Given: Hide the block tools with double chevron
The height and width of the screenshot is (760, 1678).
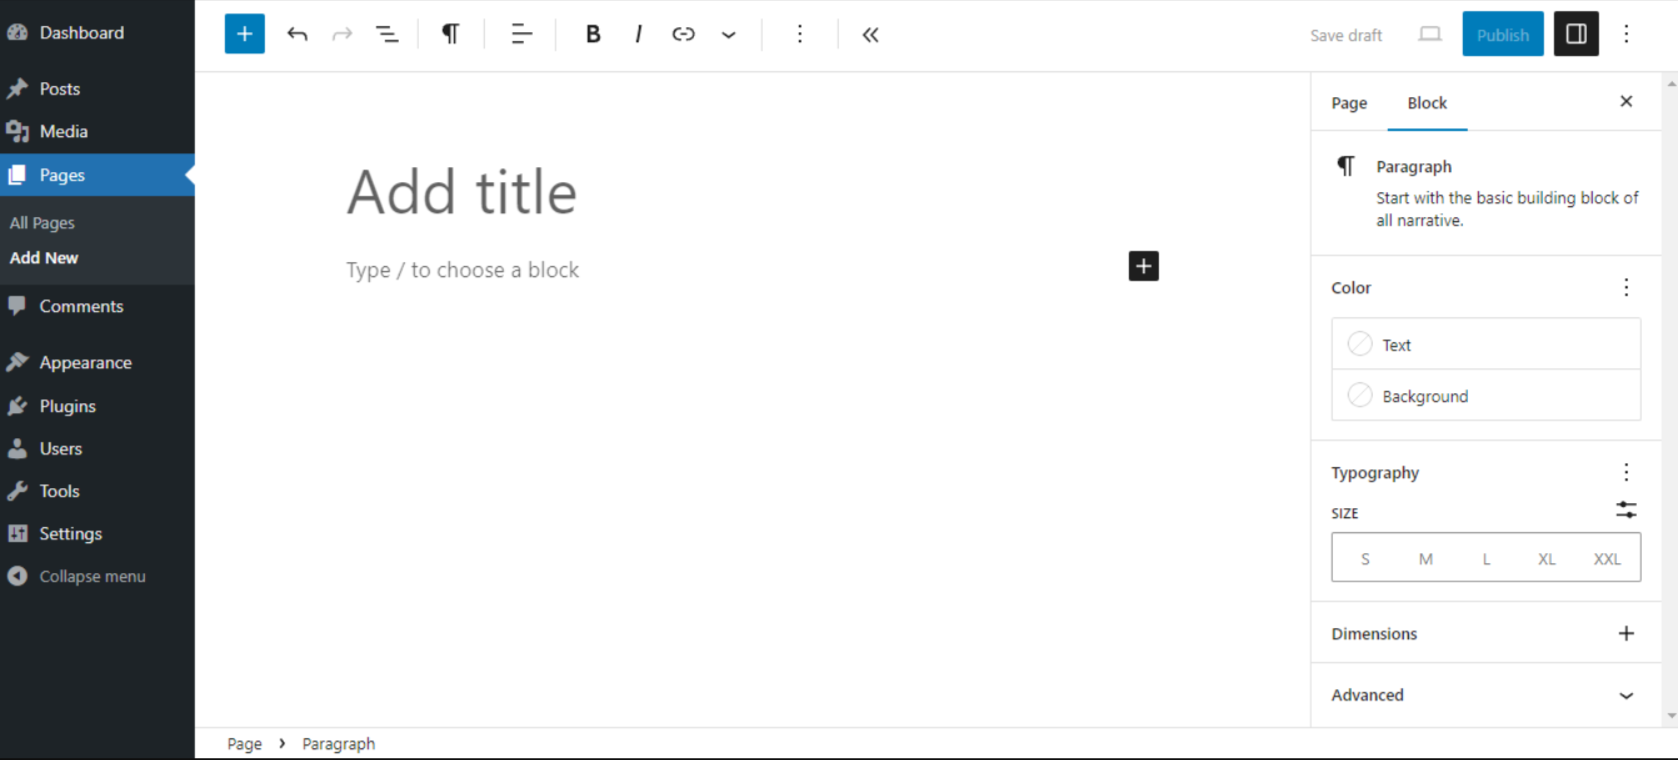Looking at the screenshot, I should pos(870,34).
